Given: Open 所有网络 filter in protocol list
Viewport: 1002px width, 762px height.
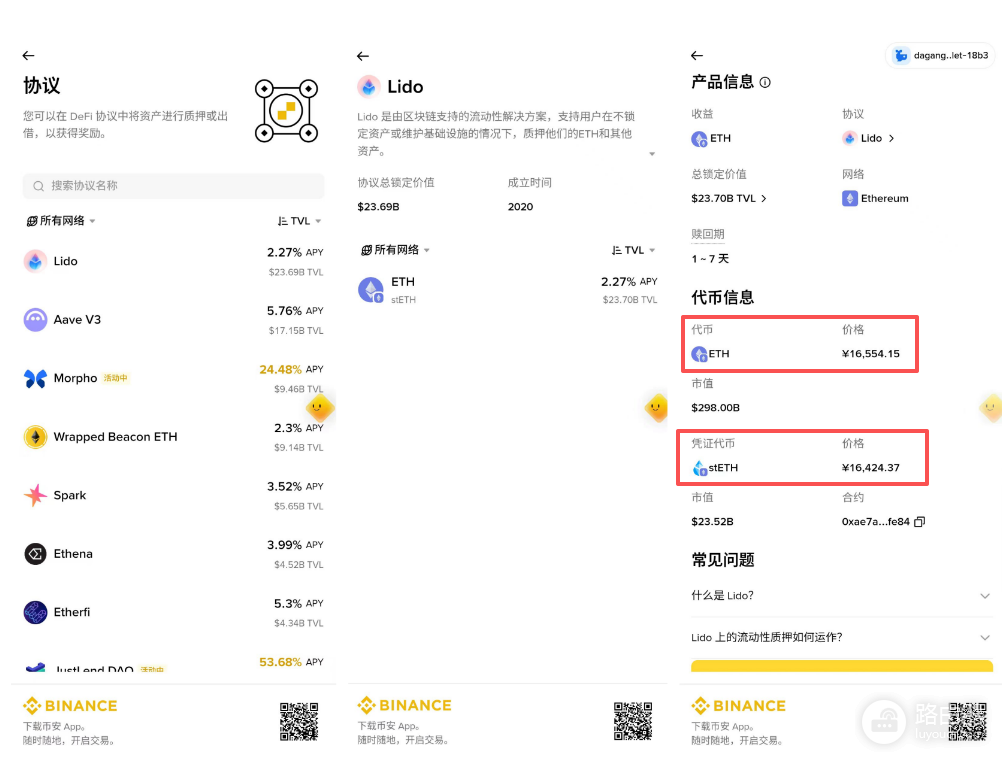Looking at the screenshot, I should [x=61, y=221].
